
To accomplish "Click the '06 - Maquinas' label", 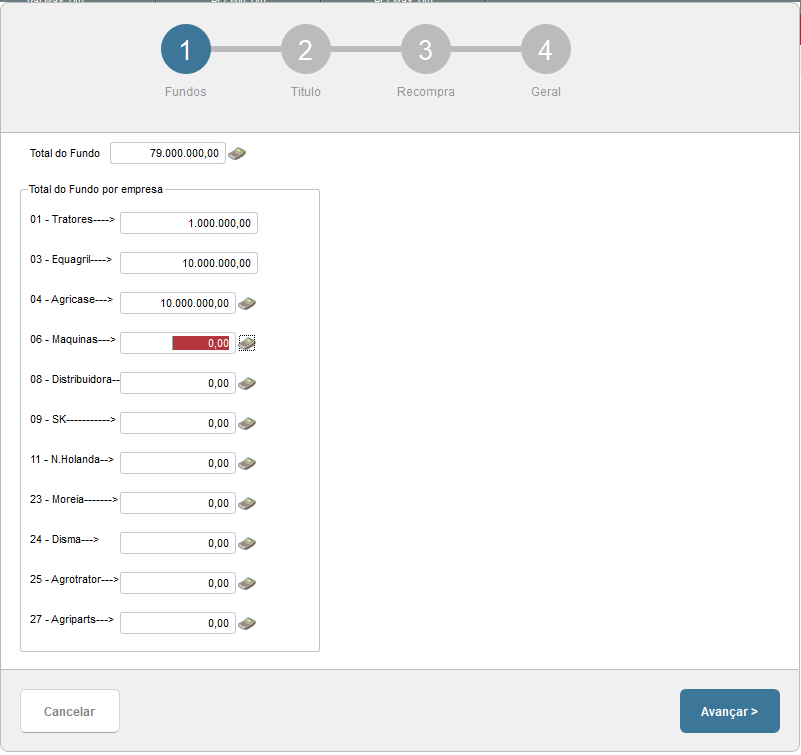I will (x=73, y=339).
